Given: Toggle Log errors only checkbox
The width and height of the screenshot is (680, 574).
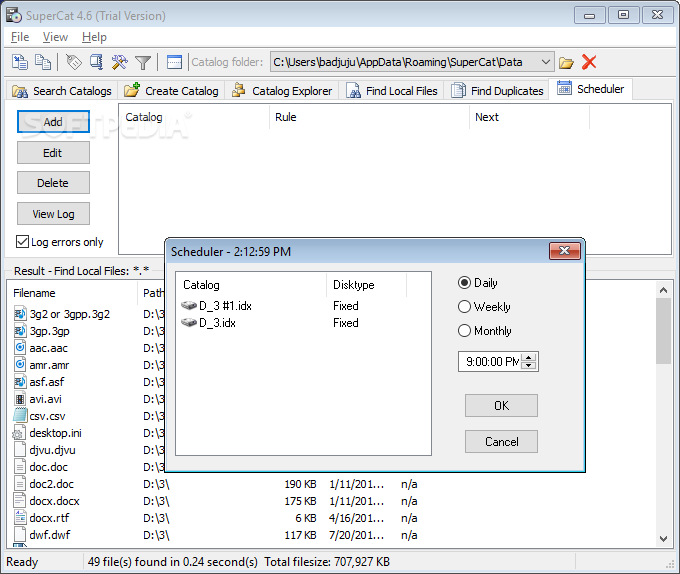Looking at the screenshot, I should pyautogui.click(x=22, y=241).
